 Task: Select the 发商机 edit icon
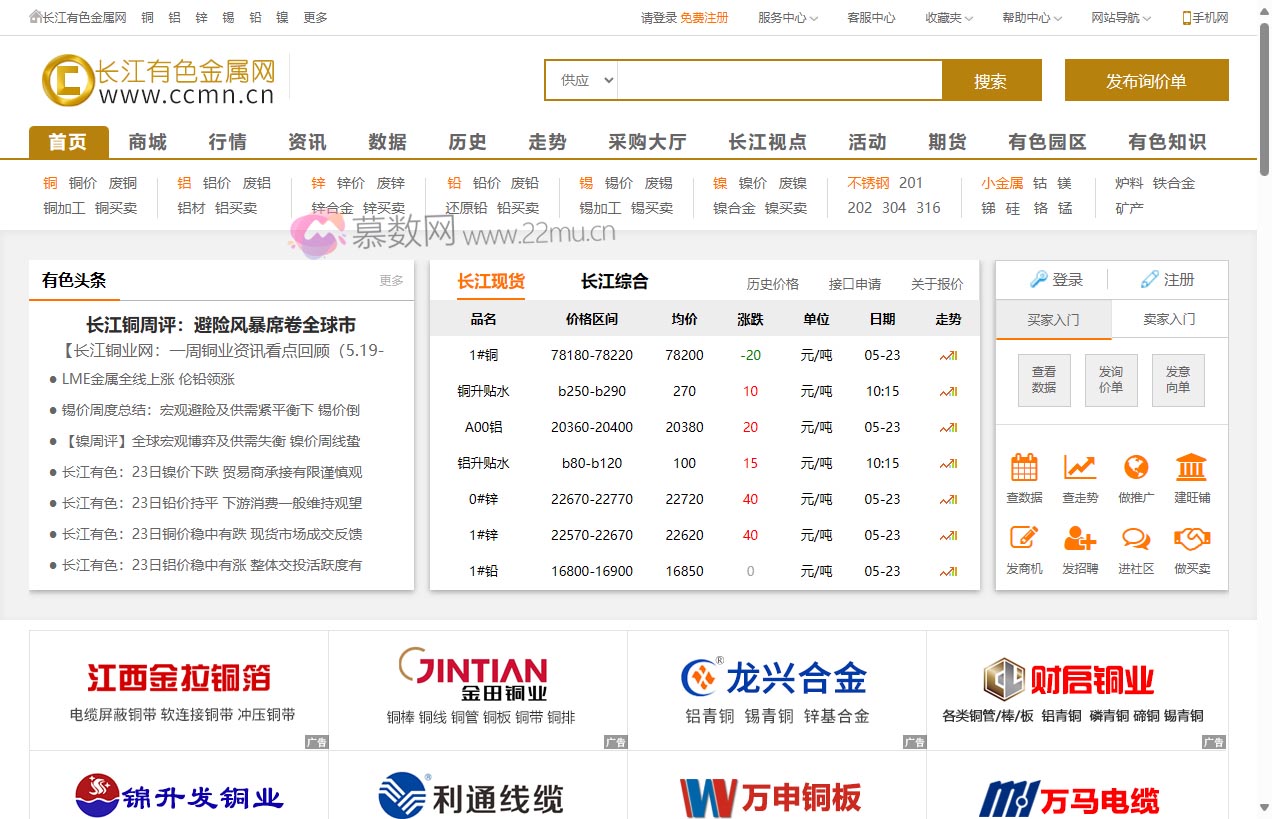(1023, 540)
